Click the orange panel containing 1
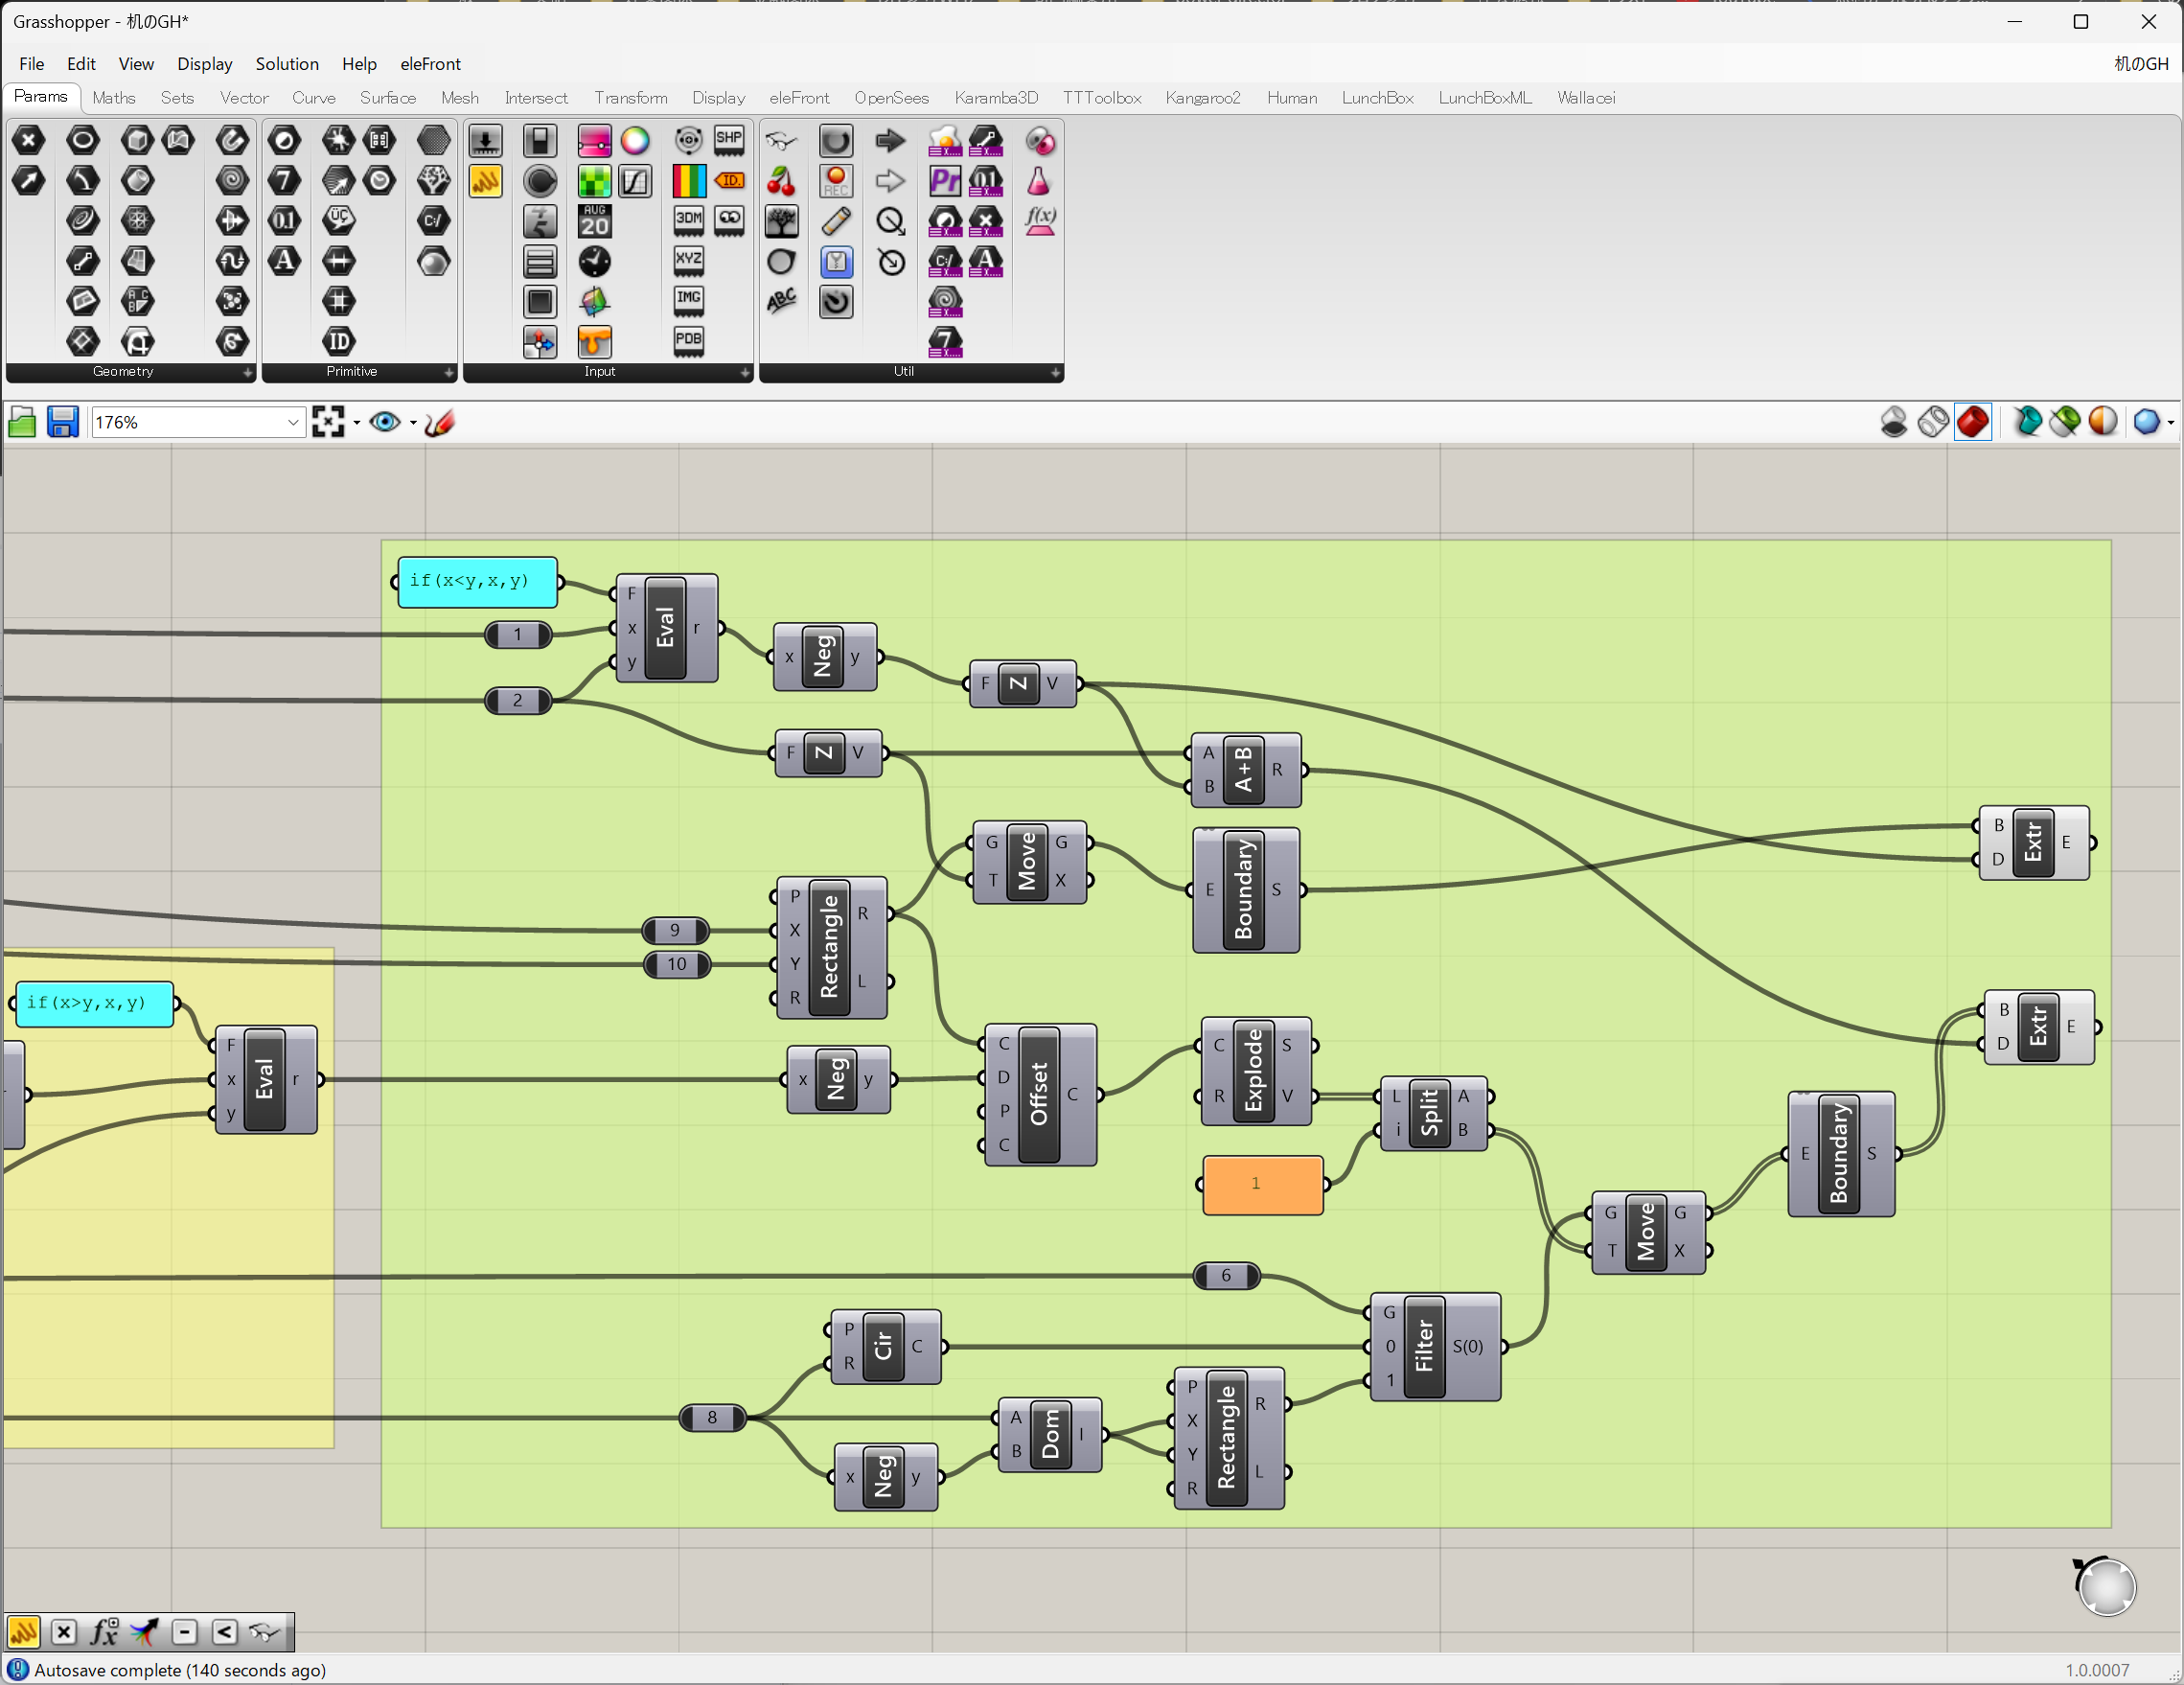The width and height of the screenshot is (2184, 1685). tap(1262, 1184)
